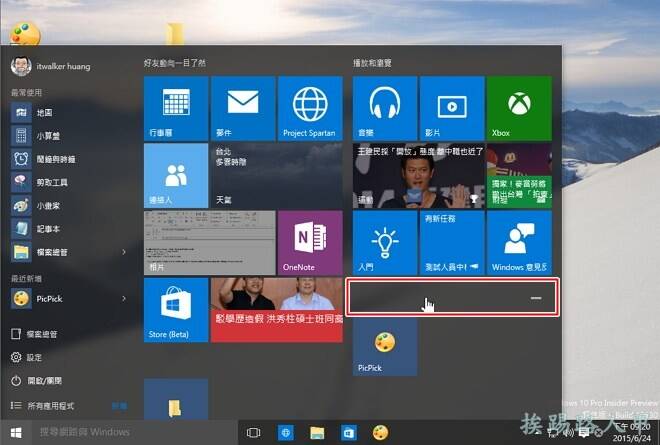Open the Photos (相片) tile
This screenshot has height=445, width=660.
pos(210,243)
